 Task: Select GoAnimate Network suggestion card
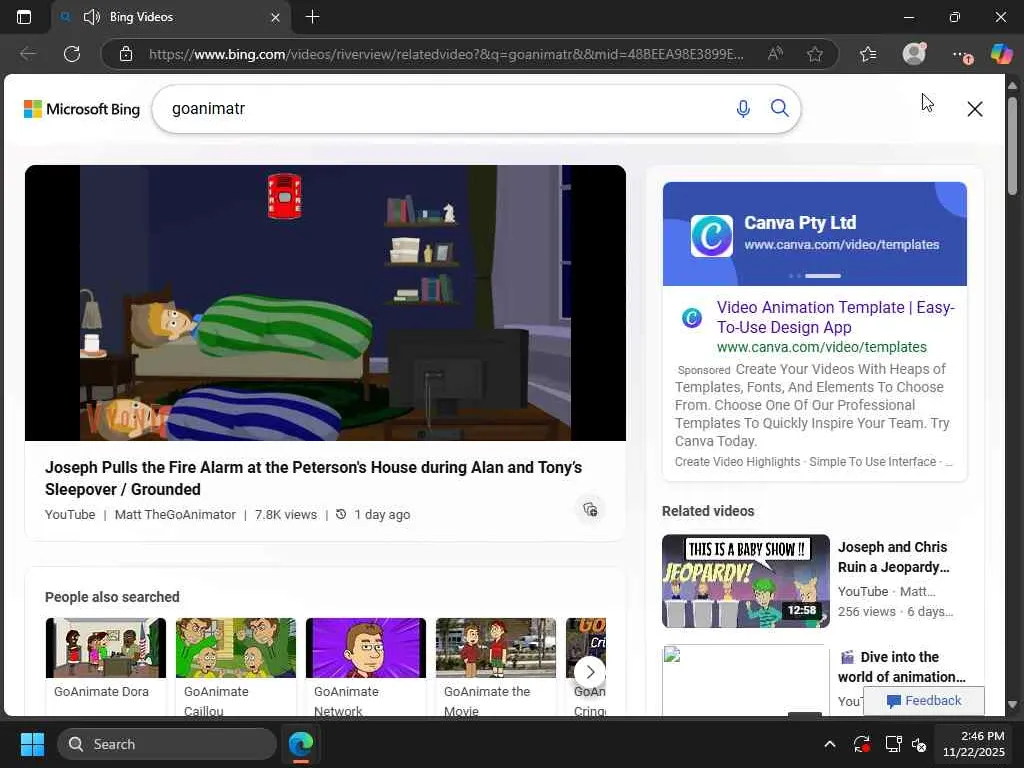(366, 666)
